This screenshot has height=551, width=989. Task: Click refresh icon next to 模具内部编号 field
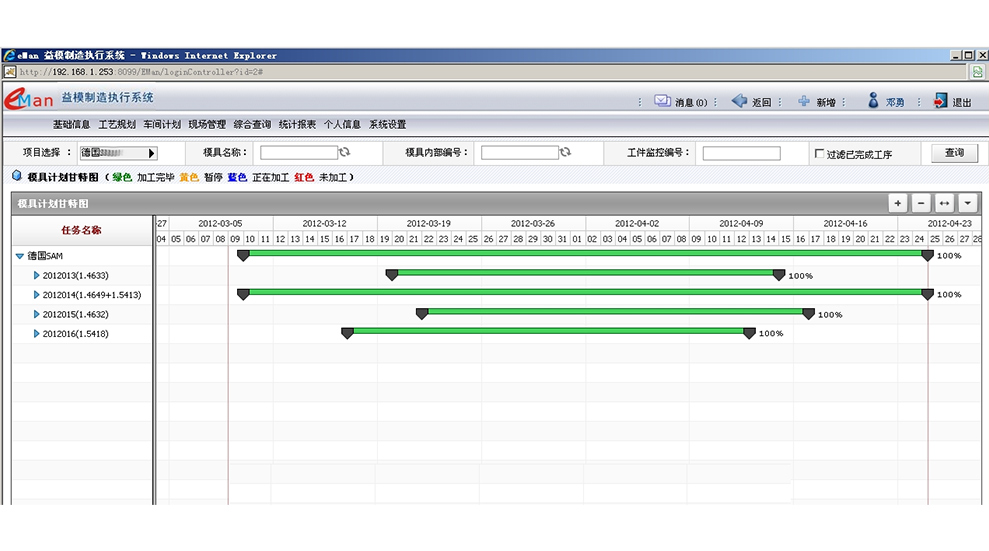[565, 152]
